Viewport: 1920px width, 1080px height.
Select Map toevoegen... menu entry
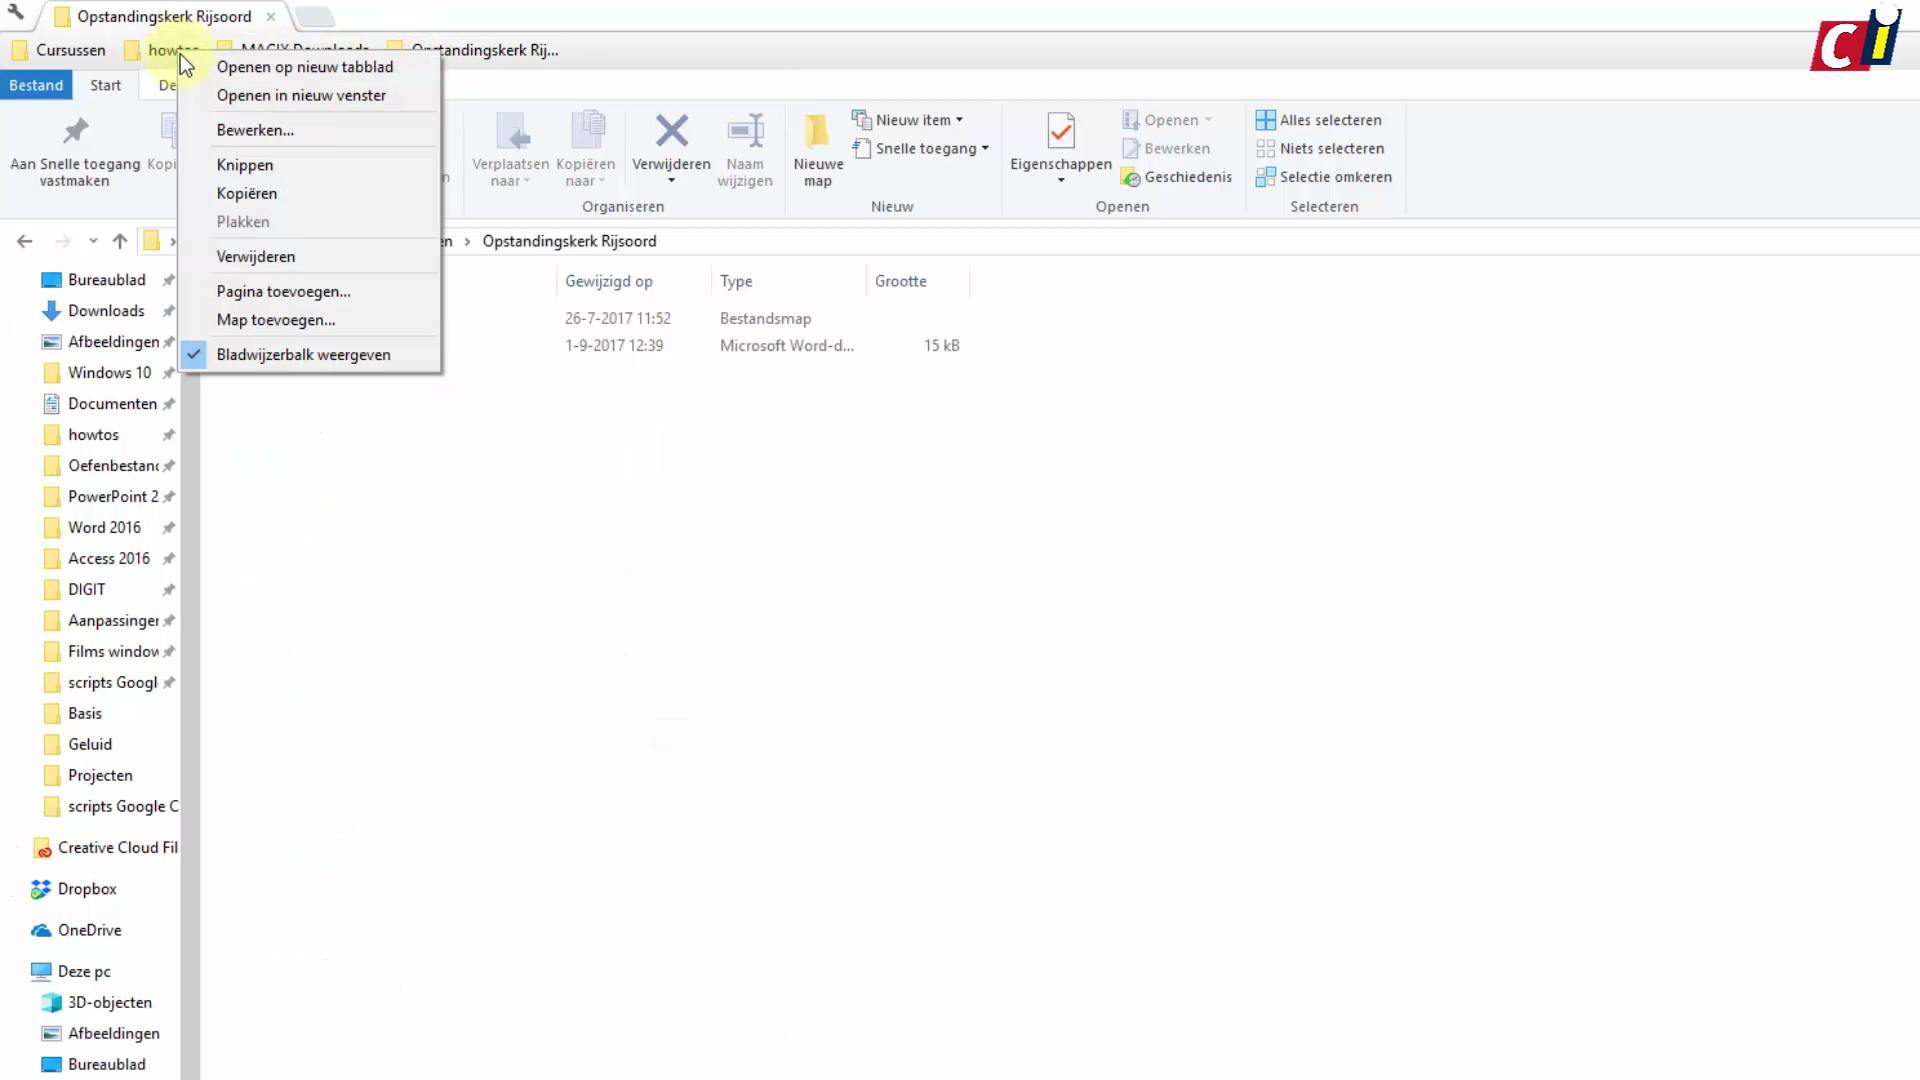[x=276, y=320]
